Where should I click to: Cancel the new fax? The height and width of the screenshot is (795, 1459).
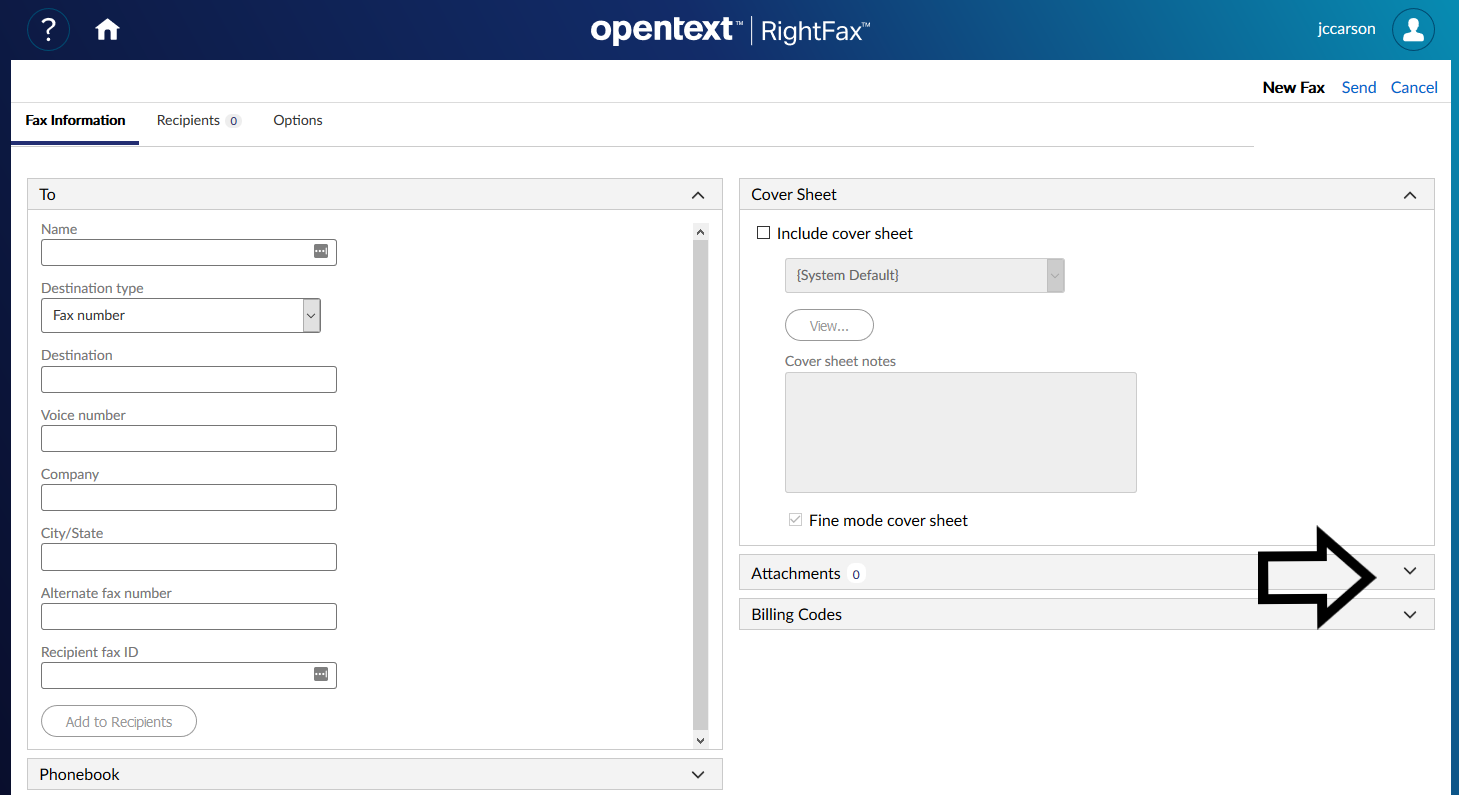coord(1414,87)
